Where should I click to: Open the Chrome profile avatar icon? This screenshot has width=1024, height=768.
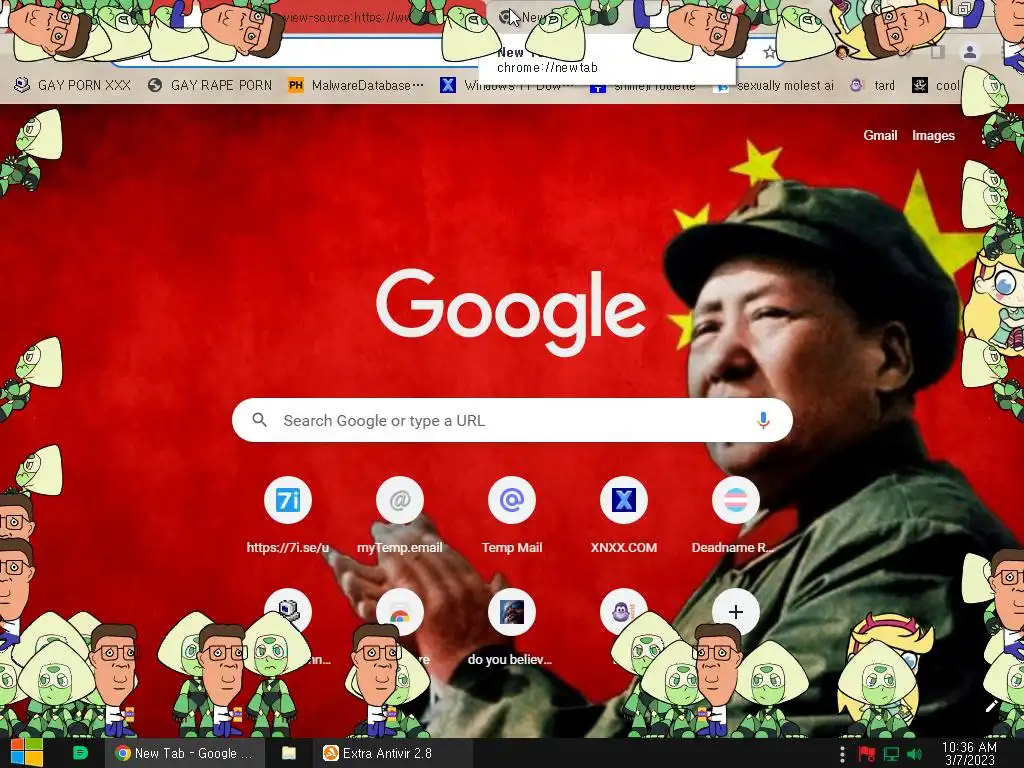pos(970,52)
